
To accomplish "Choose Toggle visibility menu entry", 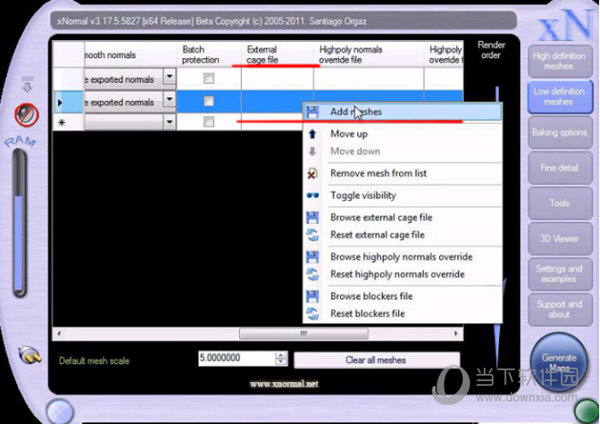I will click(x=402, y=196).
